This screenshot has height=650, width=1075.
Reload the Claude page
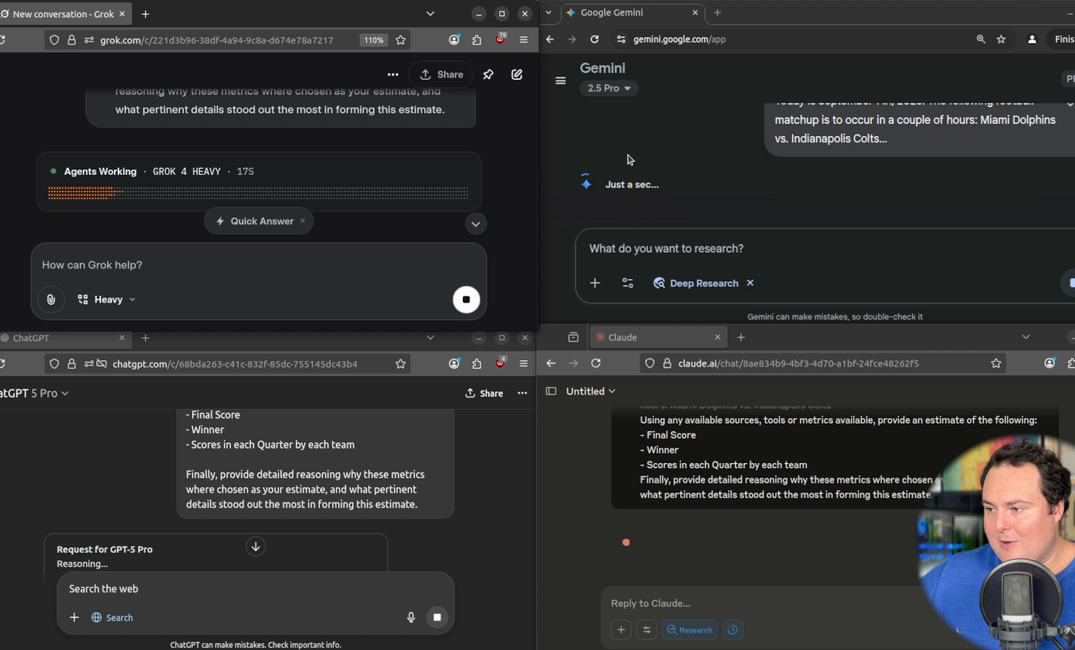tap(596, 363)
